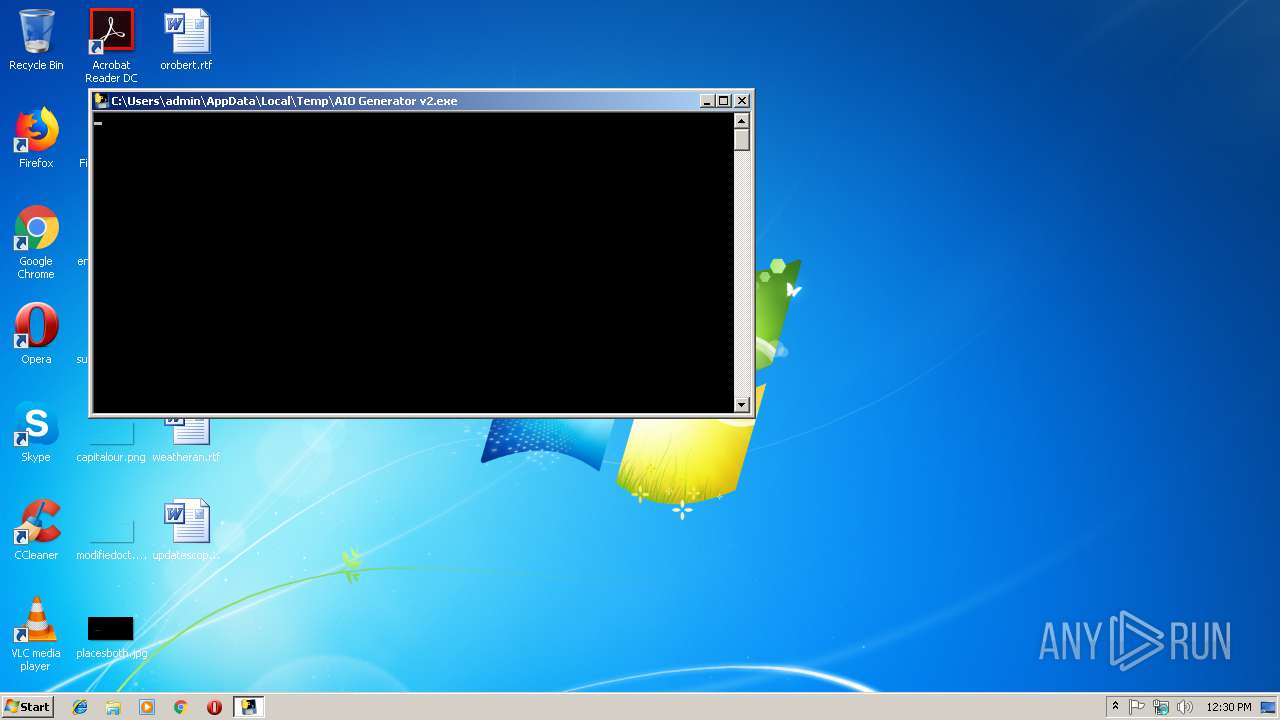Open Windows Explorer folder from taskbar
The width and height of the screenshot is (1280, 720).
coord(113,707)
